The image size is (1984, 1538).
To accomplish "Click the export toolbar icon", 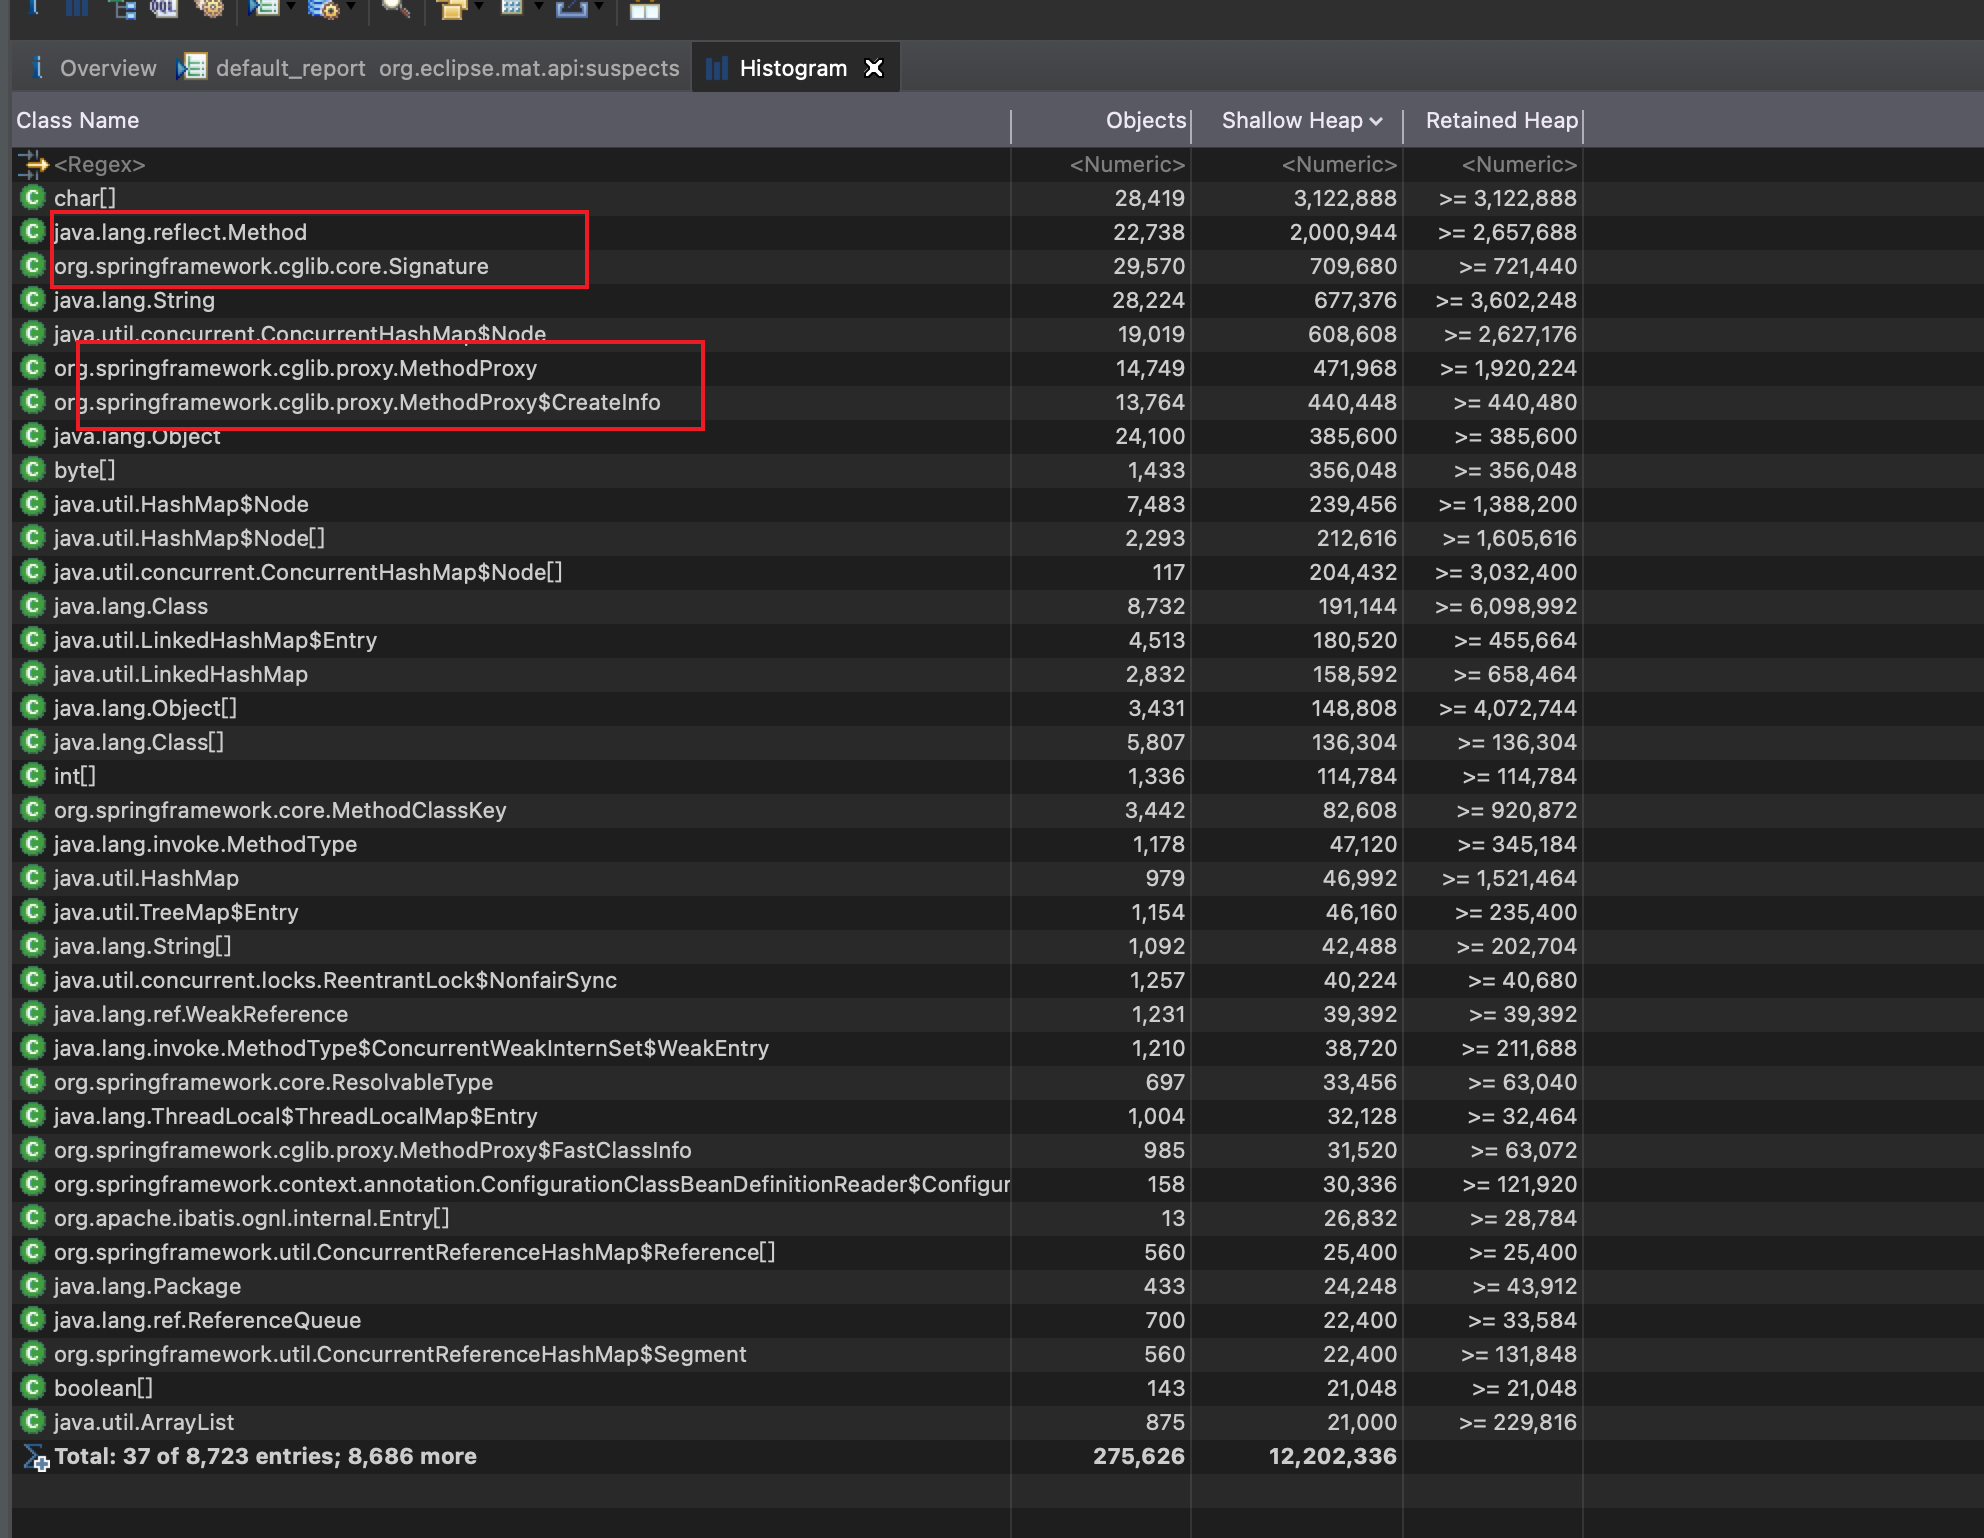I will (571, 8).
